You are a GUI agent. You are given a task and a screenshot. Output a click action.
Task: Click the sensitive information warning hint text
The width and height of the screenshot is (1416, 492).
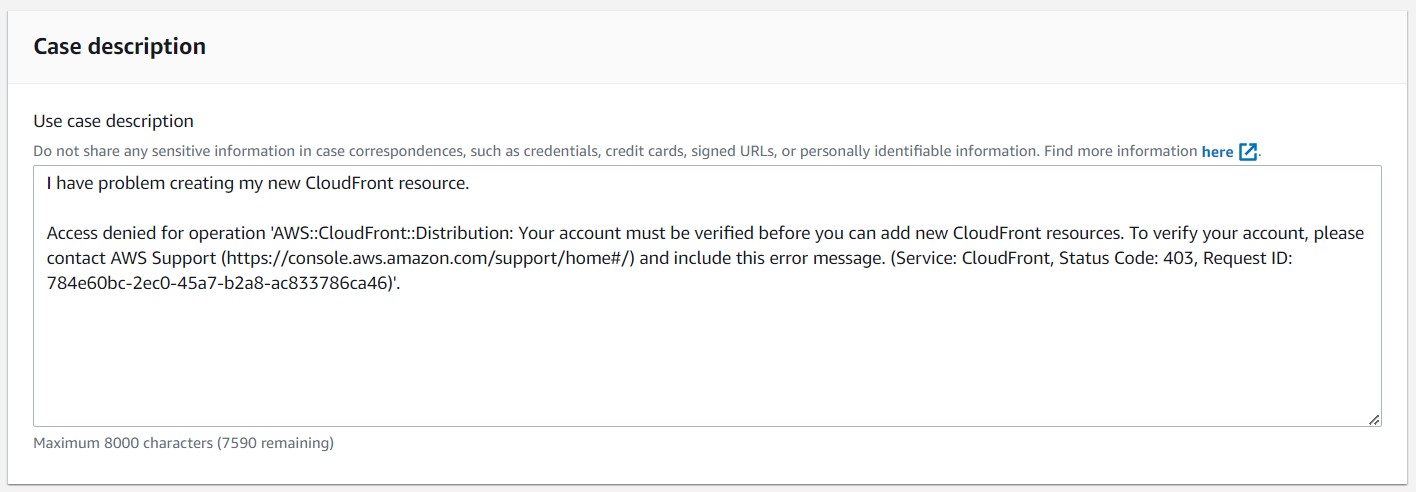616,152
